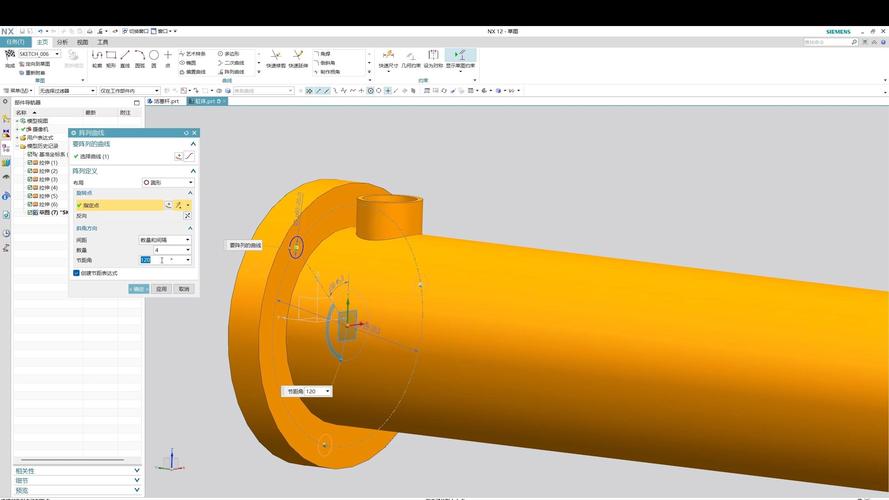Select the Rectangle sketch tool

pyautogui.click(x=111, y=55)
